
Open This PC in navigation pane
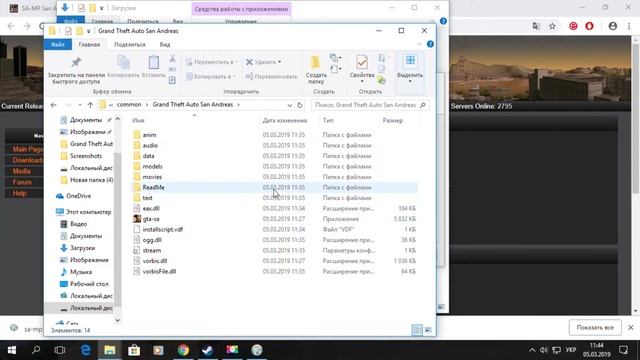88,212
